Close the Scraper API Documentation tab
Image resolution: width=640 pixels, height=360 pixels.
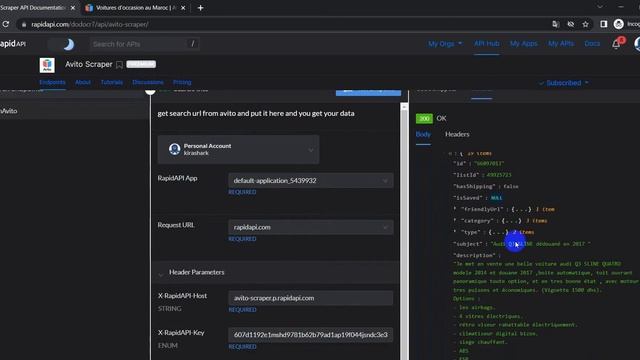tap(73, 8)
